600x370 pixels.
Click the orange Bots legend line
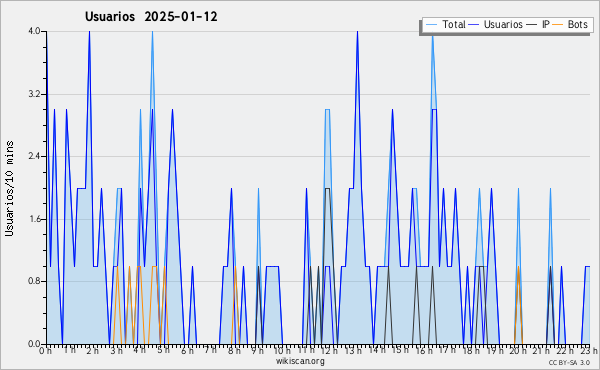pos(558,25)
